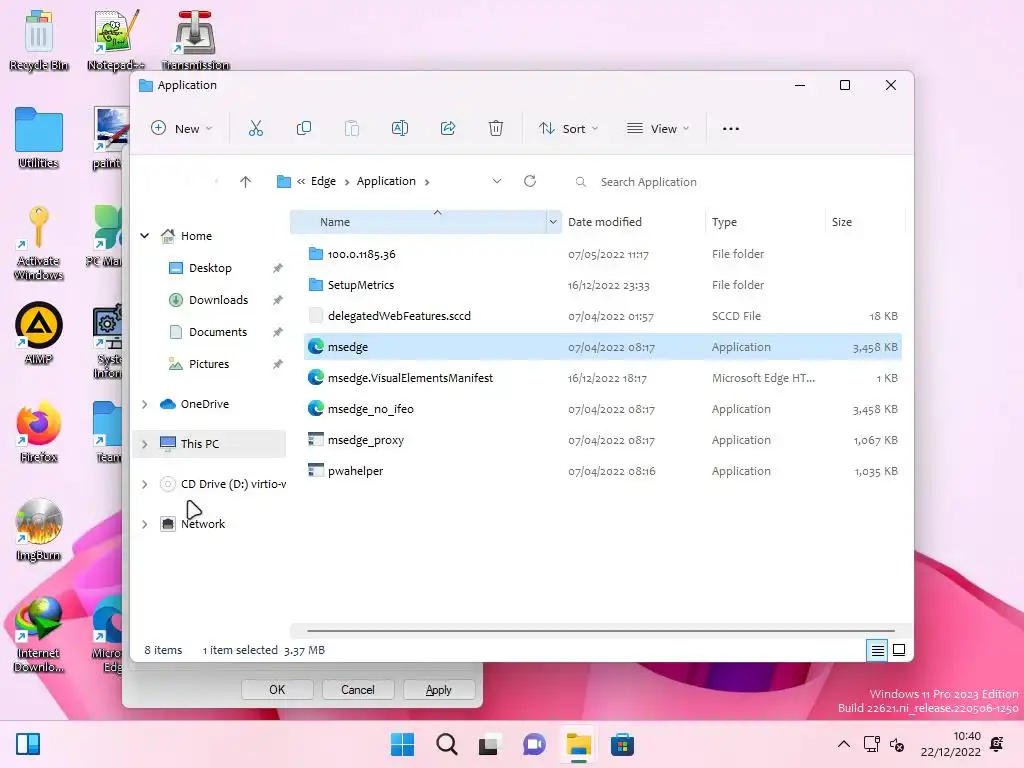Click the horizontal scrollbar in file list

point(600,631)
